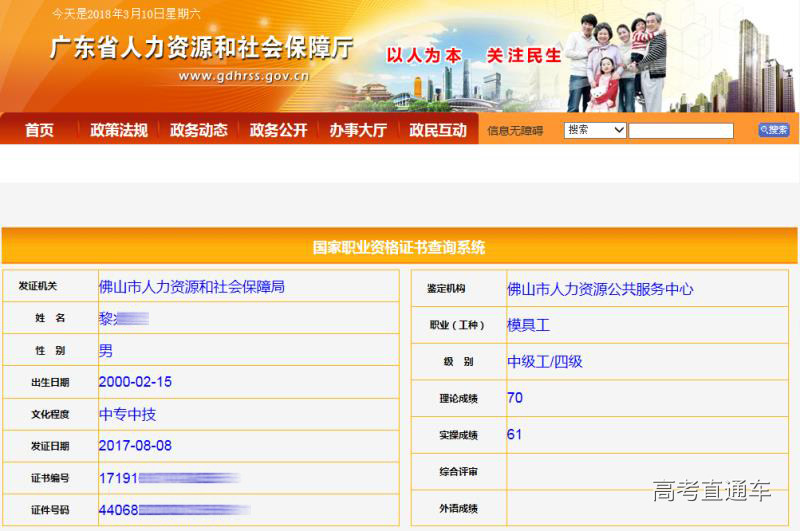This screenshot has height=531, width=800.
Task: Click the 信息无障碍 accessibility link
Action: pyautogui.click(x=515, y=131)
